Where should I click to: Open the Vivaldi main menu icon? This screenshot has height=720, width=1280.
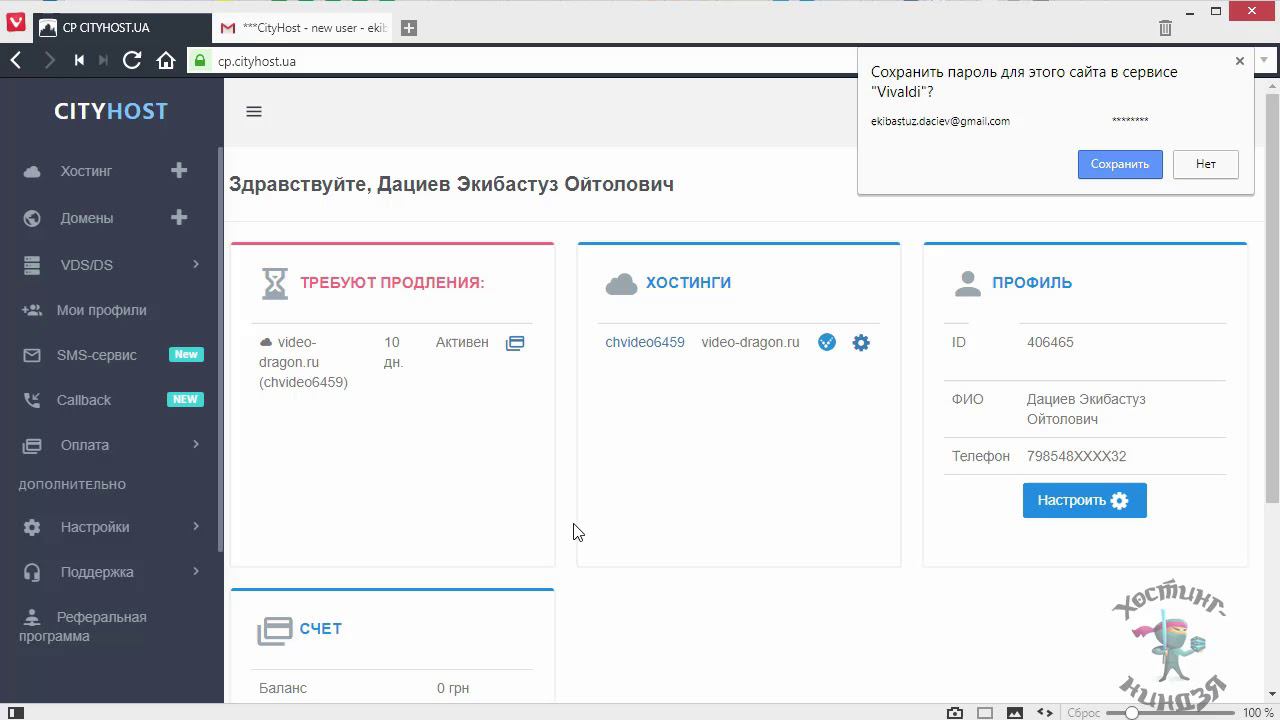click(16, 24)
